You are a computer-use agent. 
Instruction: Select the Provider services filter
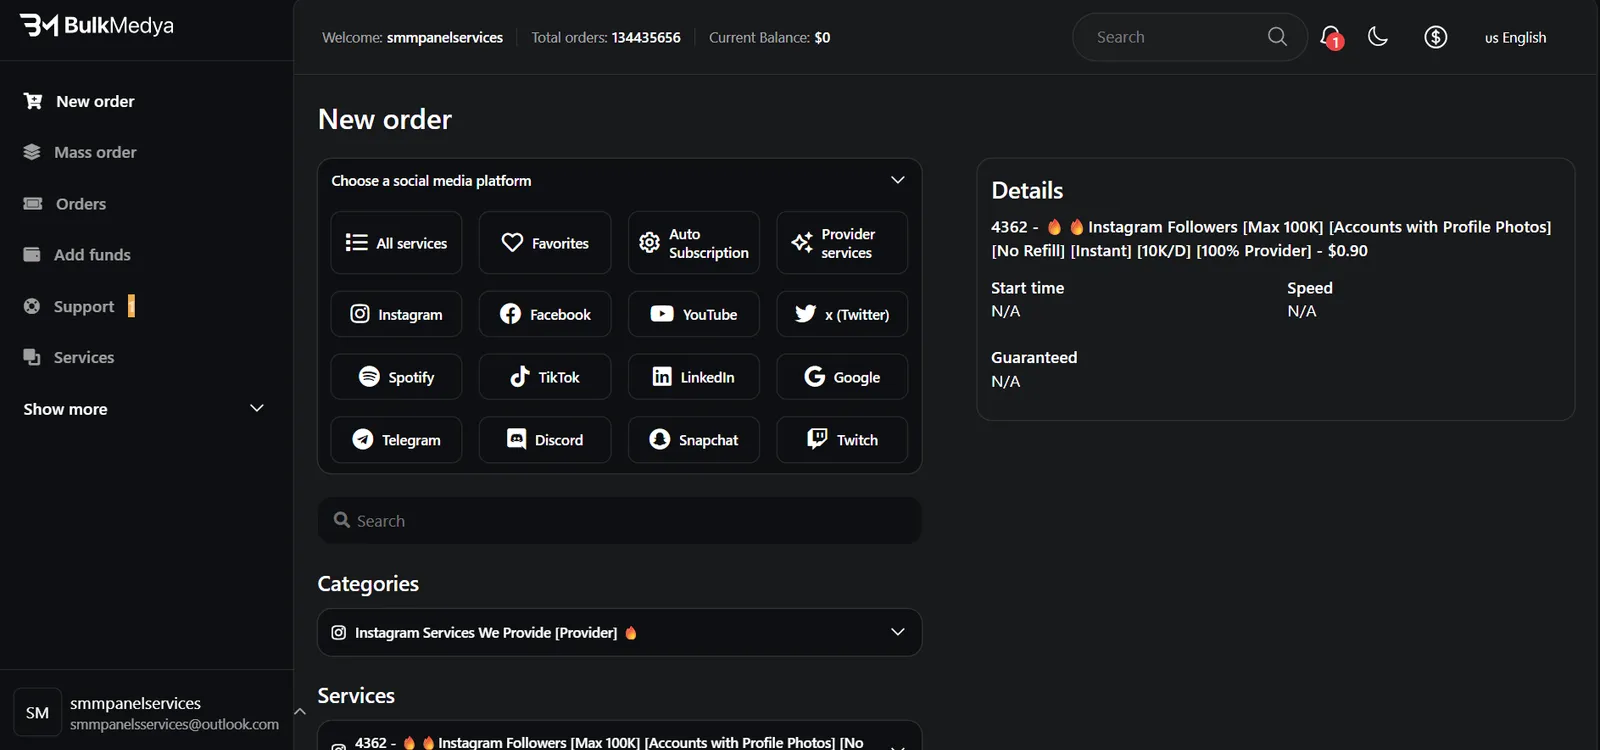pyautogui.click(x=842, y=243)
